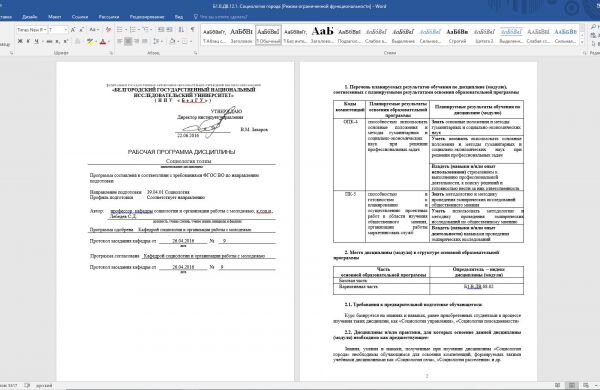Justify the paragraph text
The image size is (600, 390).
(x=145, y=41)
